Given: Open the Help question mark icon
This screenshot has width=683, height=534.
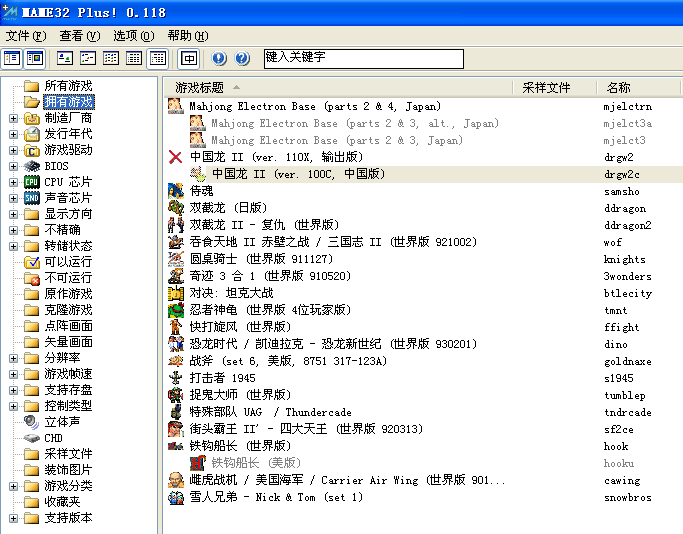Looking at the screenshot, I should [242, 58].
